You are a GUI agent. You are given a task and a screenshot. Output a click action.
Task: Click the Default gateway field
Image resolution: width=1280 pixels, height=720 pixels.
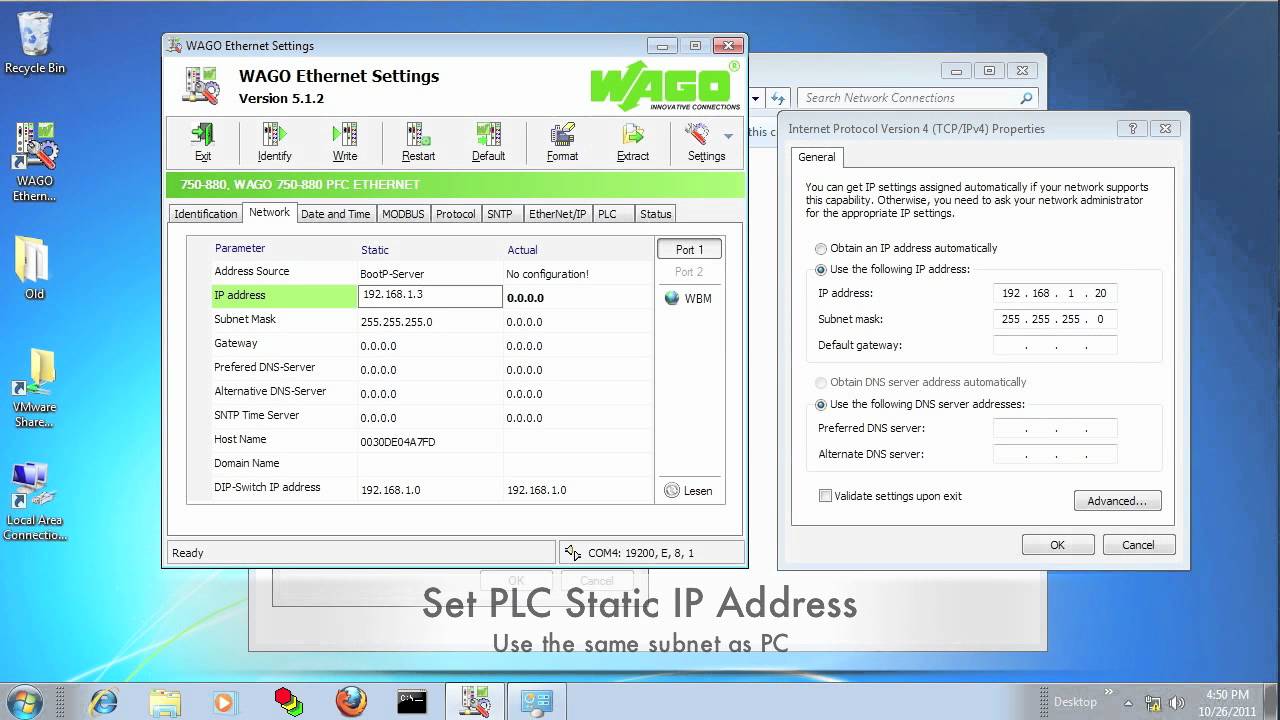[x=1055, y=345]
